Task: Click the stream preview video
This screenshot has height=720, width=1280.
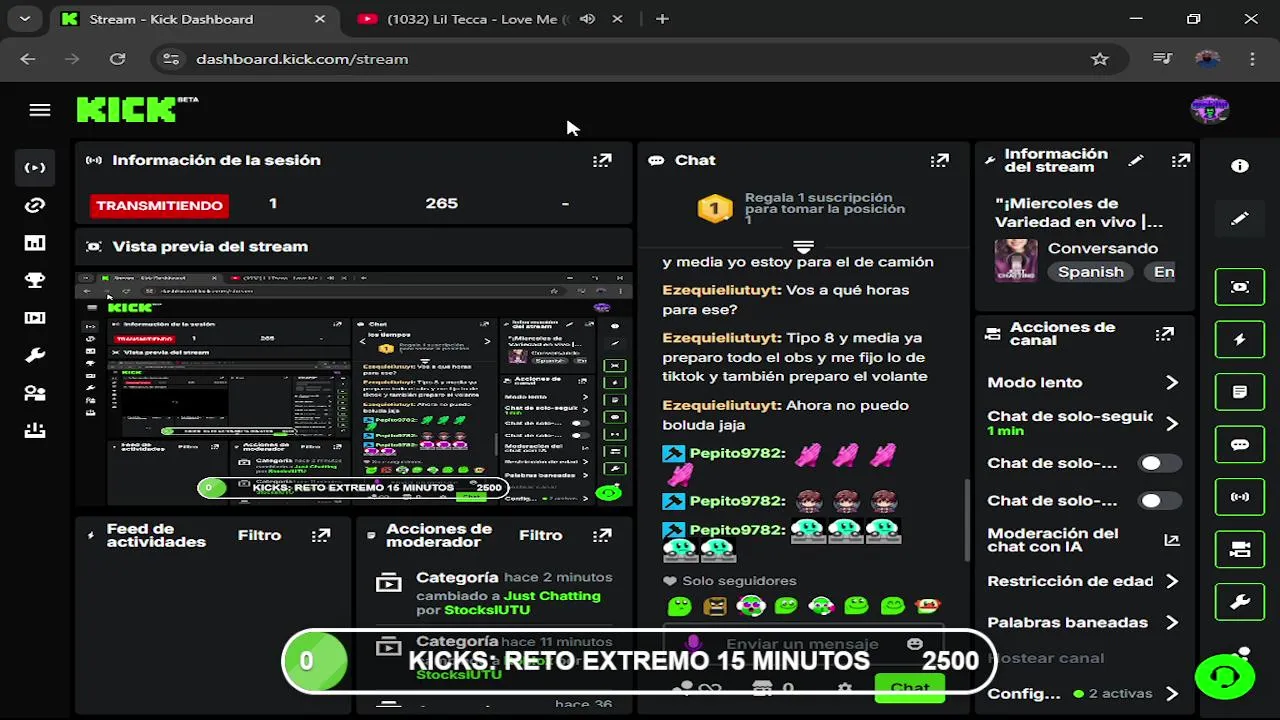Action: coord(354,388)
